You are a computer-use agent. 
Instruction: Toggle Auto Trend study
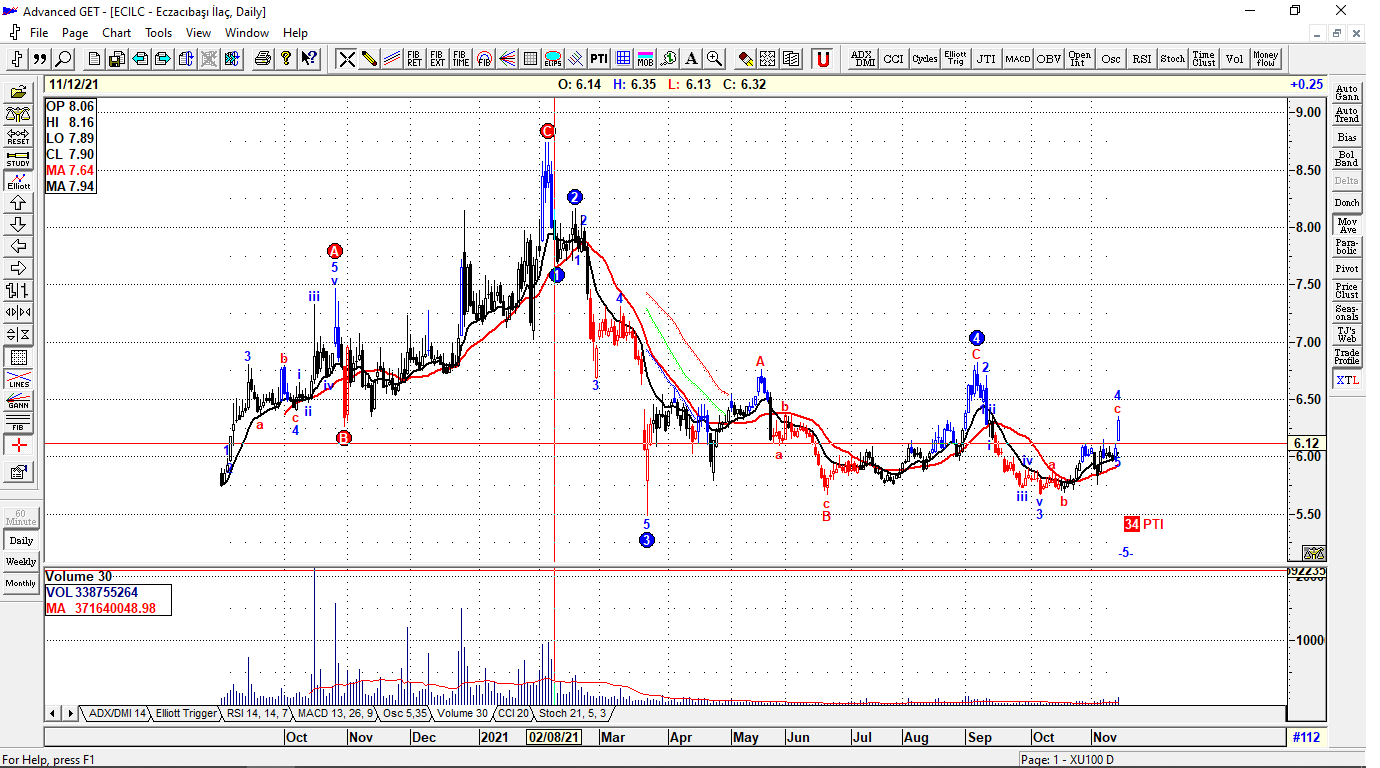(x=1347, y=115)
